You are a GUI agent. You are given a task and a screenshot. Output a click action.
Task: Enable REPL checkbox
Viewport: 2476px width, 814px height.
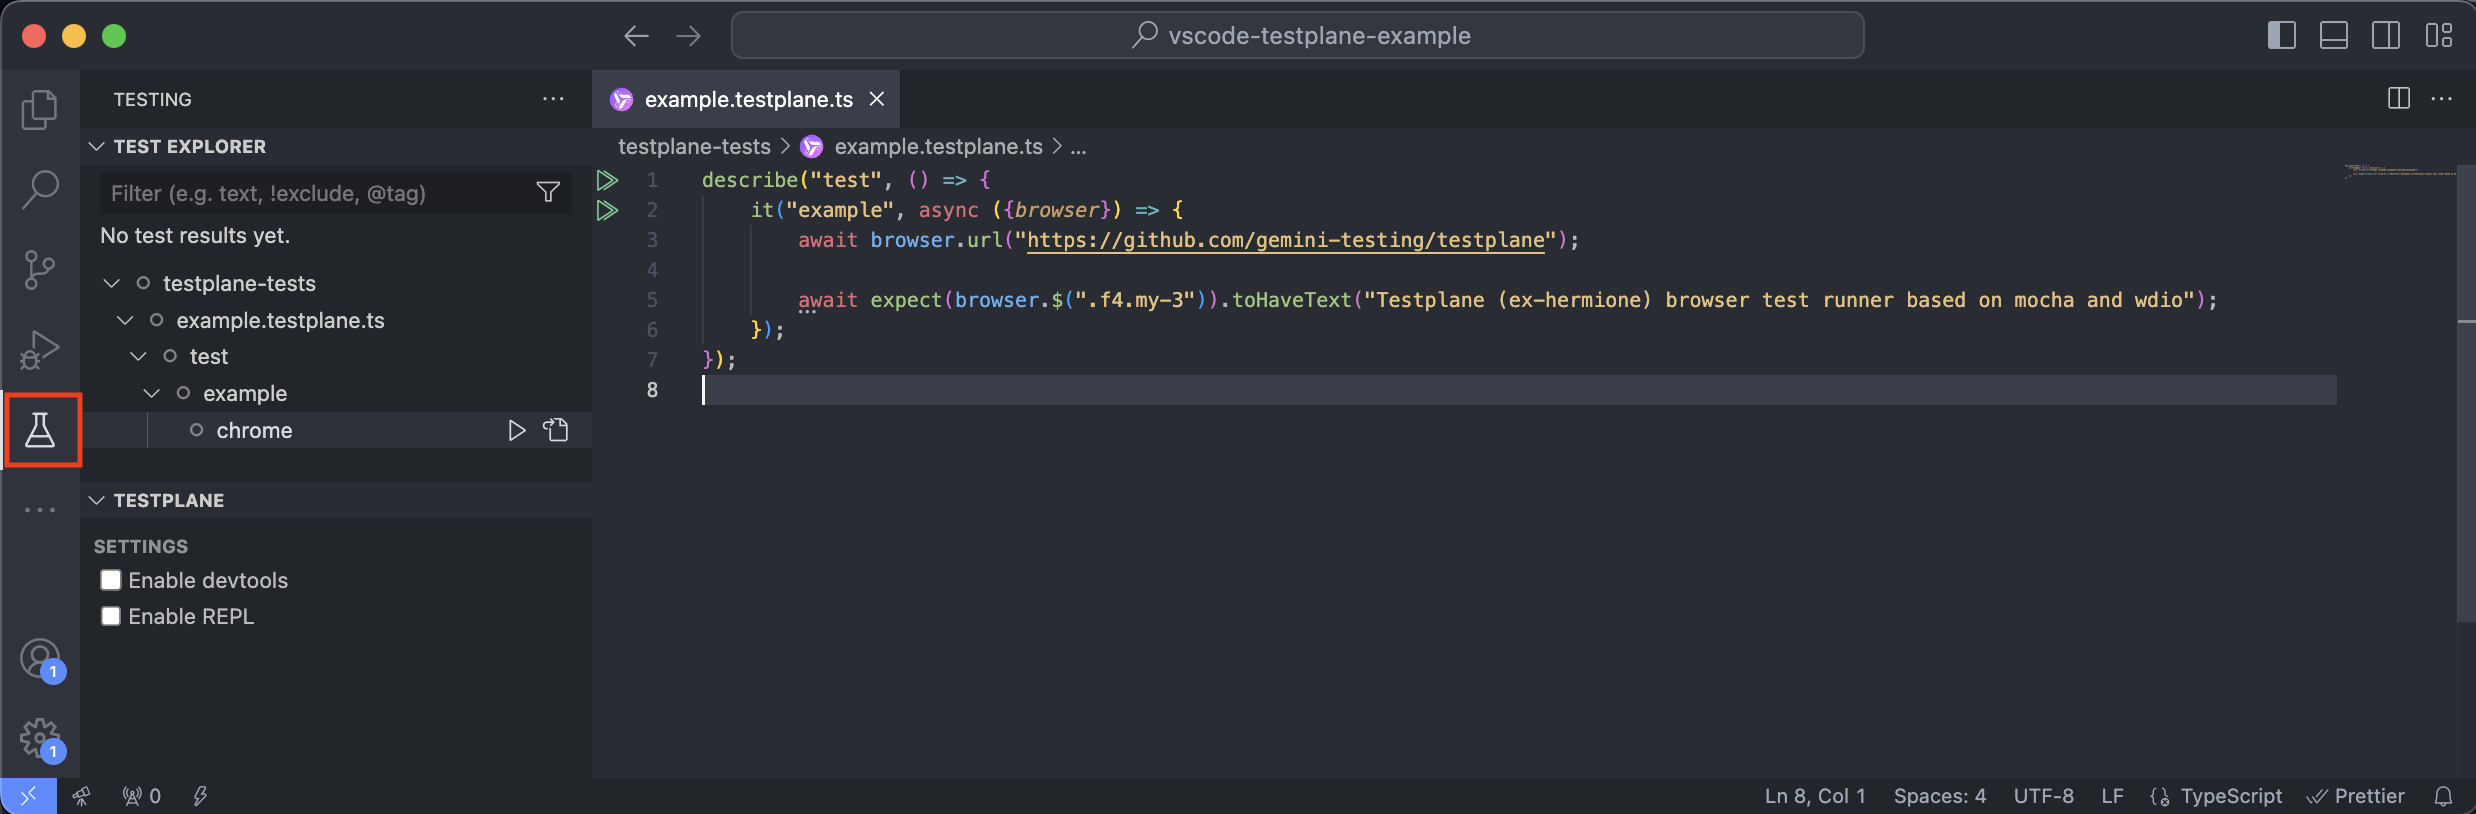(x=111, y=616)
